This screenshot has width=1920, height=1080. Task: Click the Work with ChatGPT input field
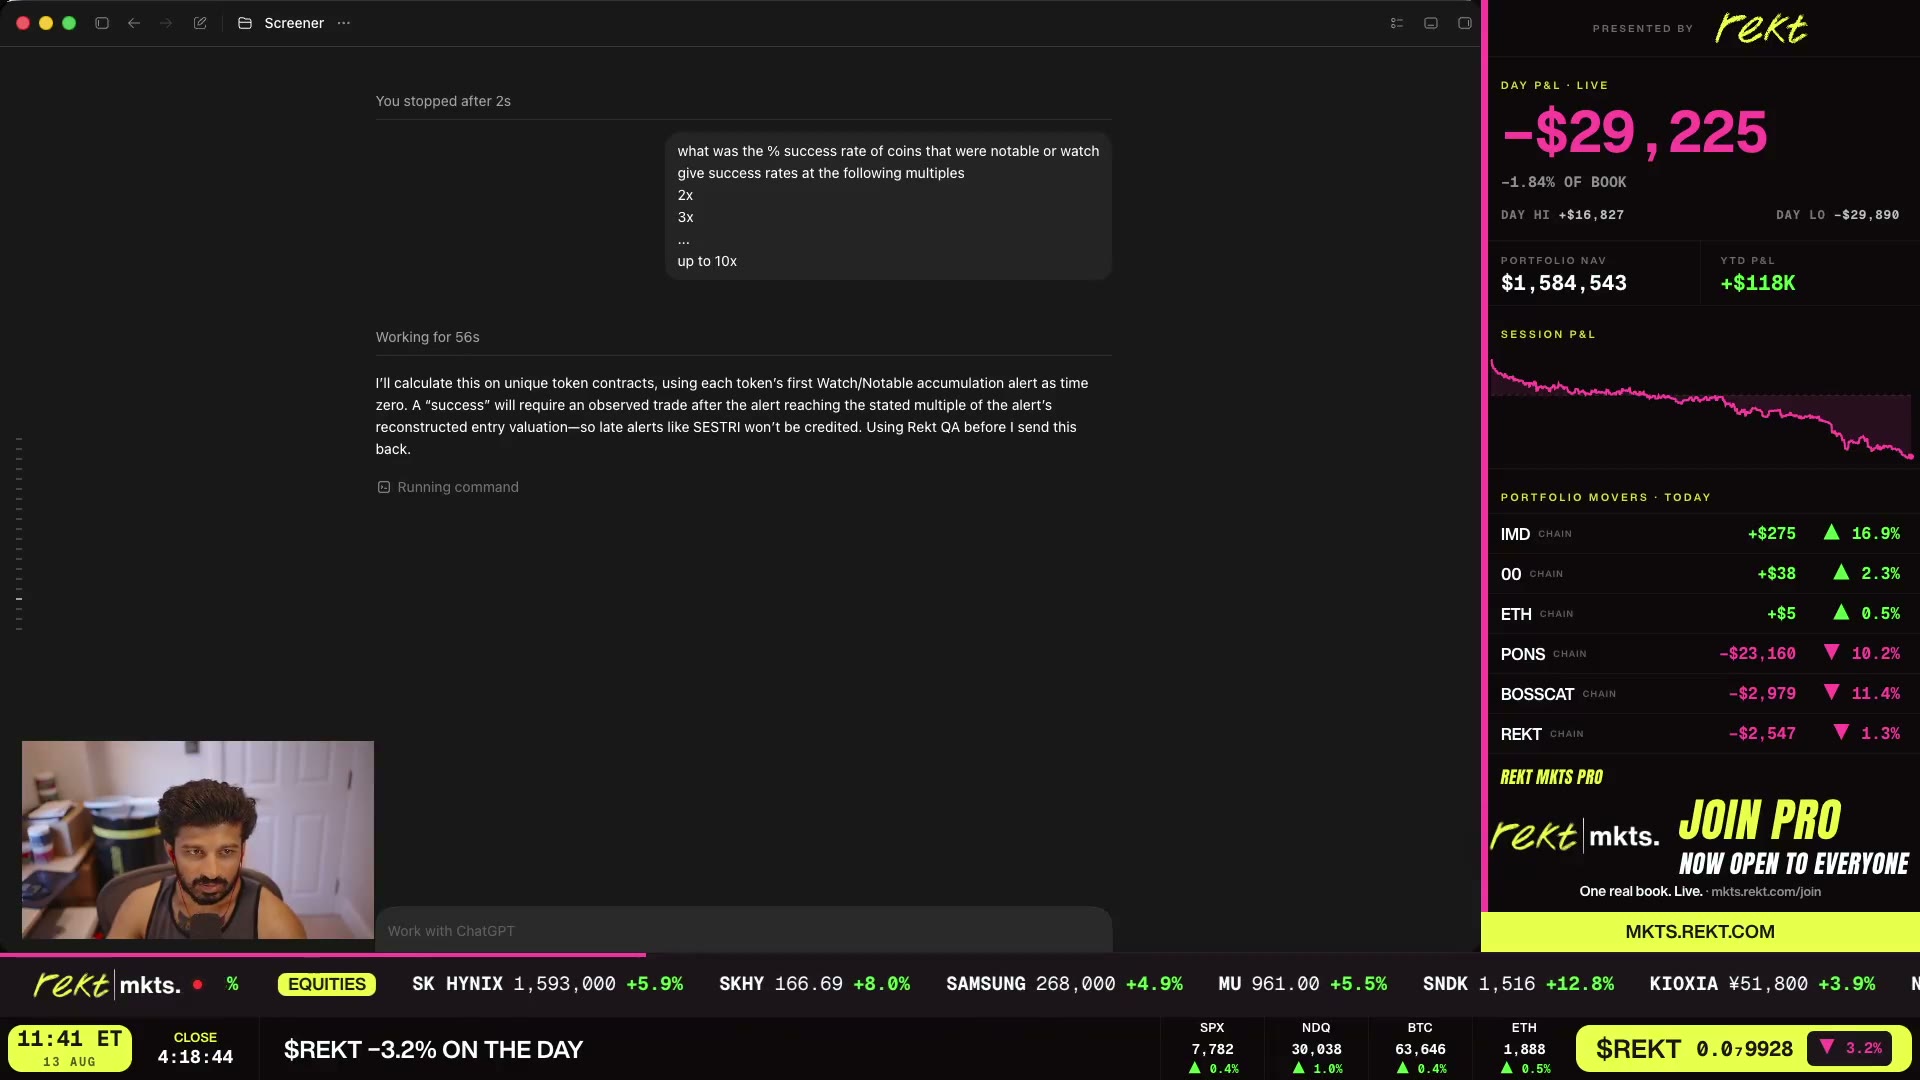click(743, 930)
